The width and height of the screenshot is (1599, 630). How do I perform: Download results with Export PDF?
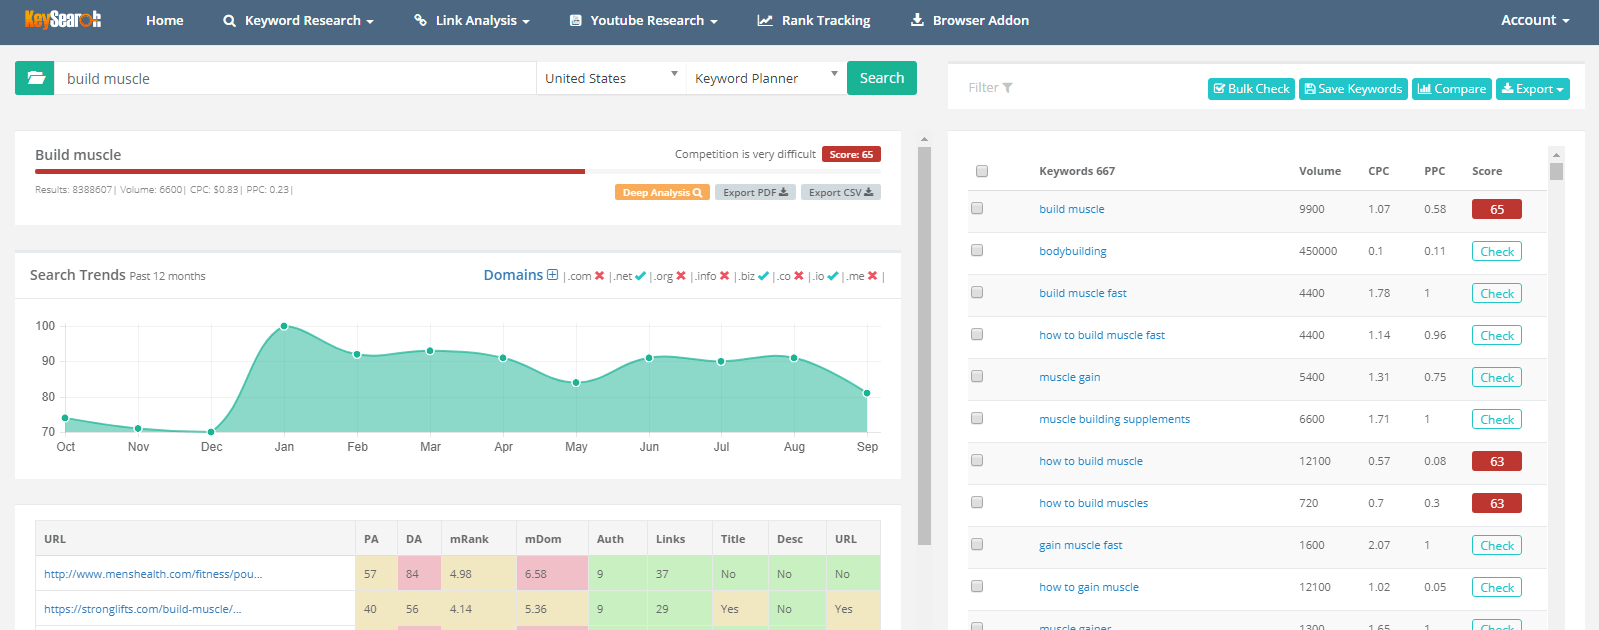coord(755,192)
